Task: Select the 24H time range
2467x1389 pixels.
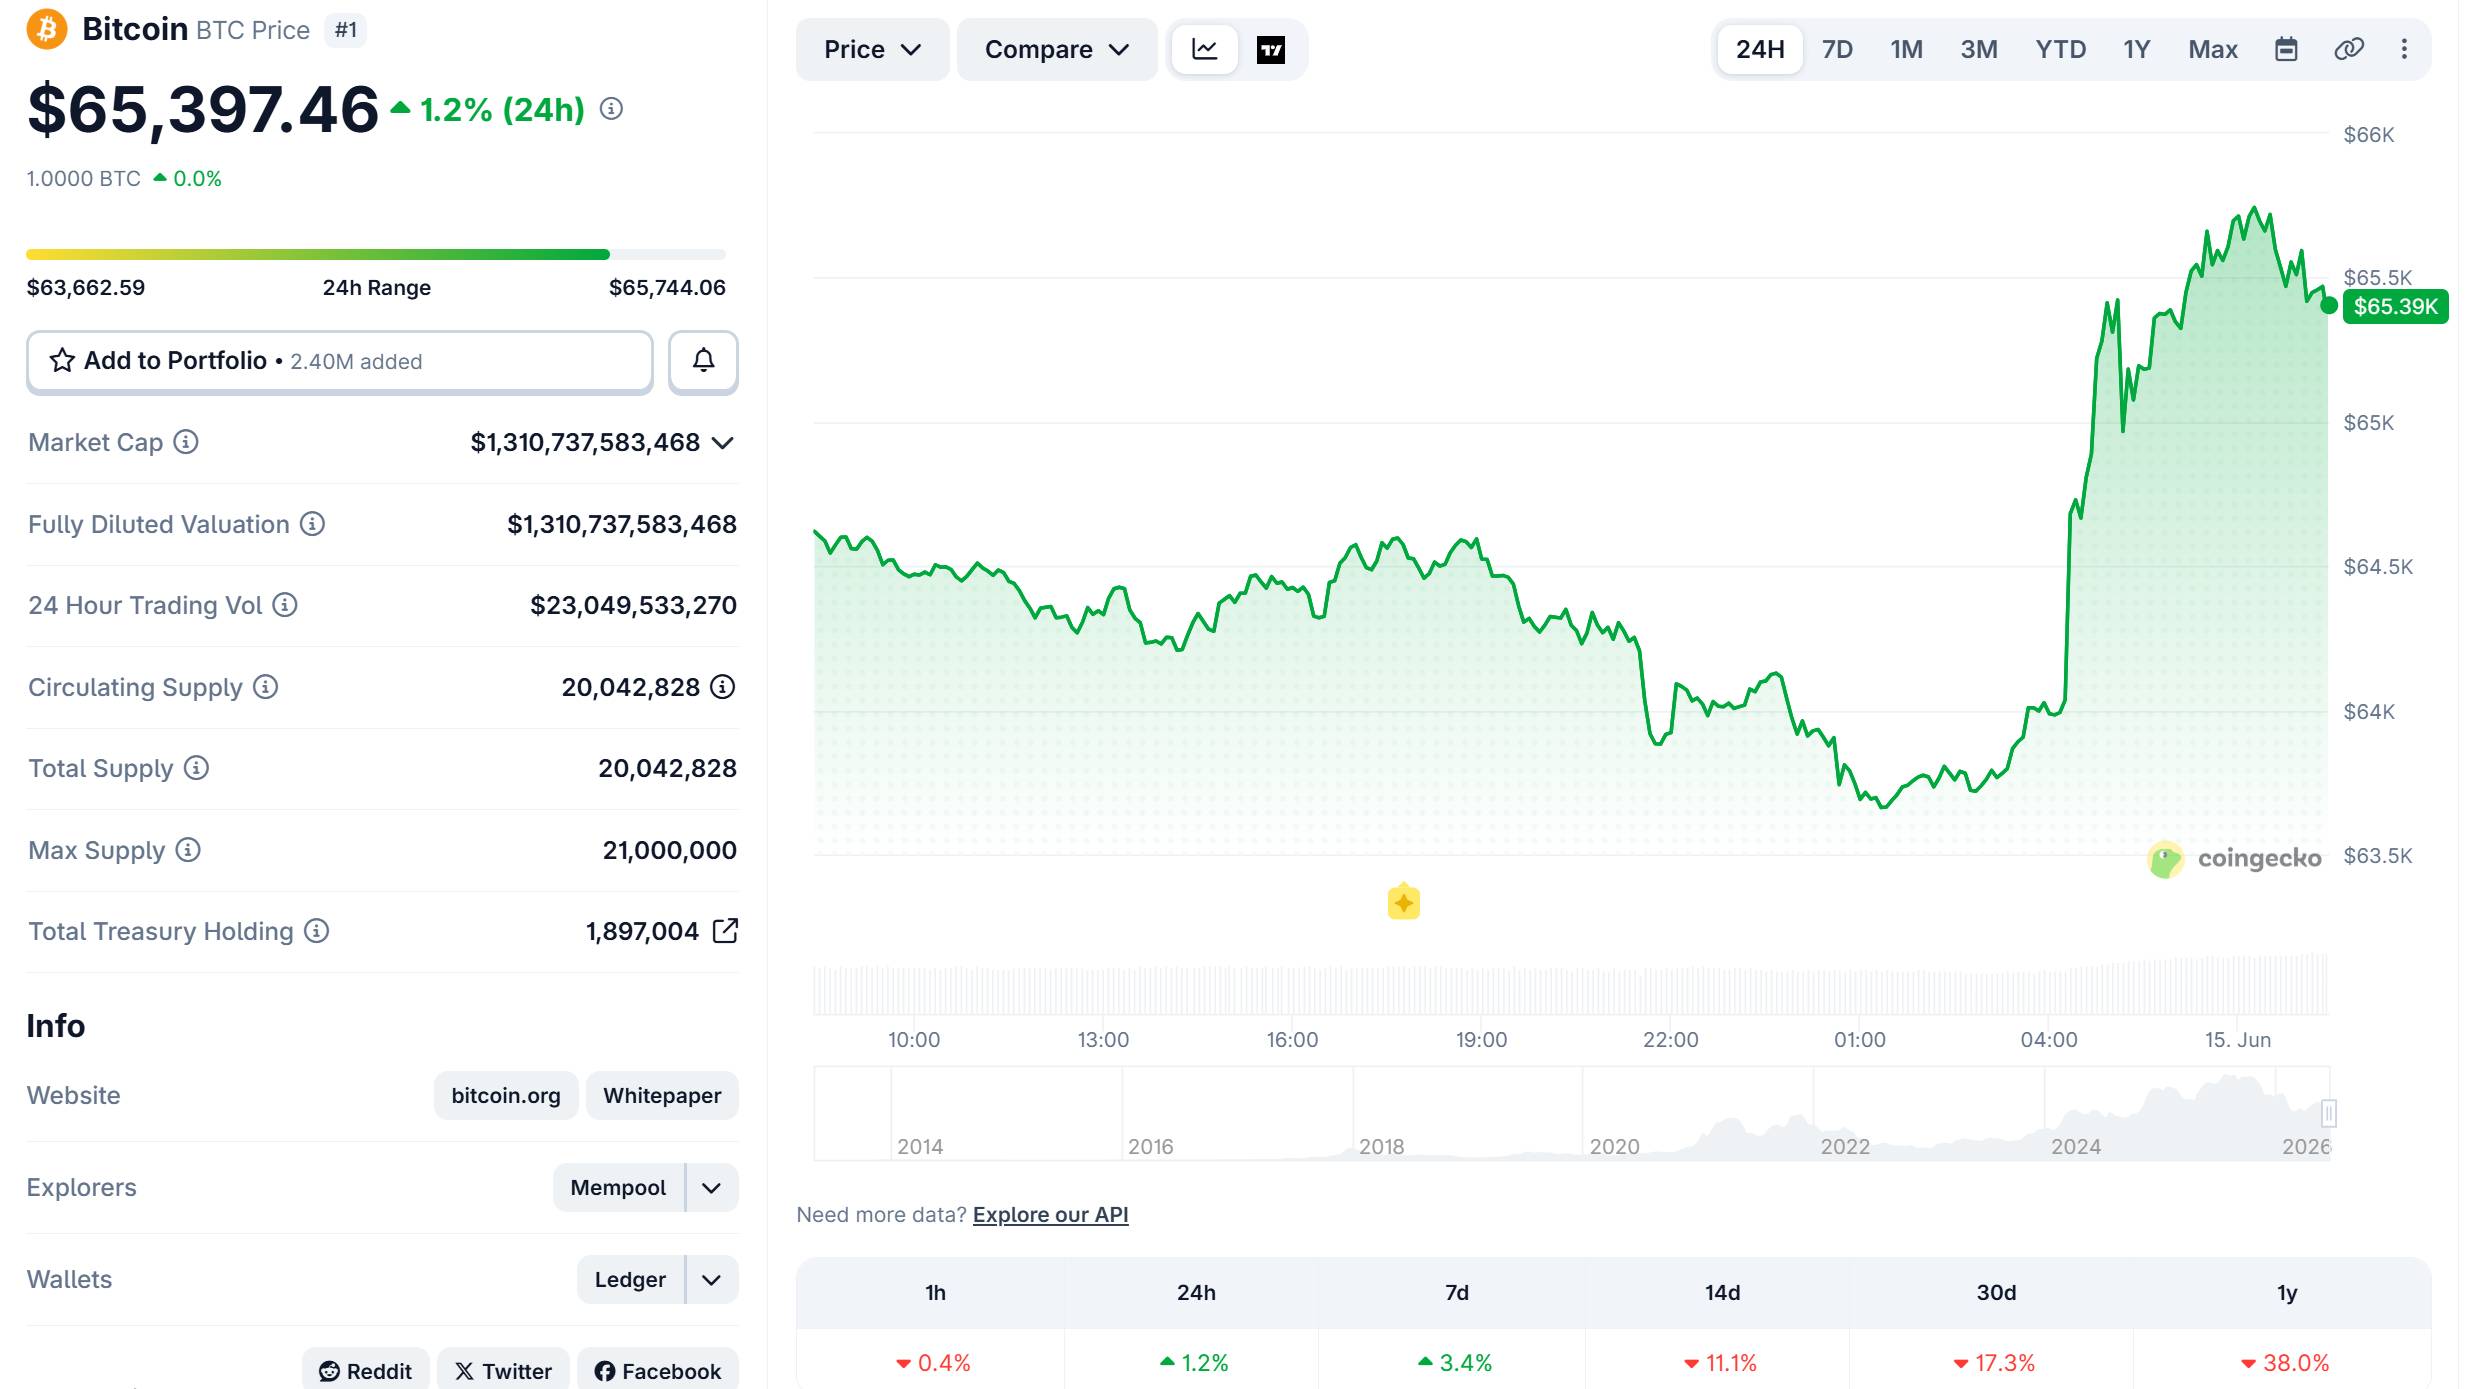Action: [1760, 49]
